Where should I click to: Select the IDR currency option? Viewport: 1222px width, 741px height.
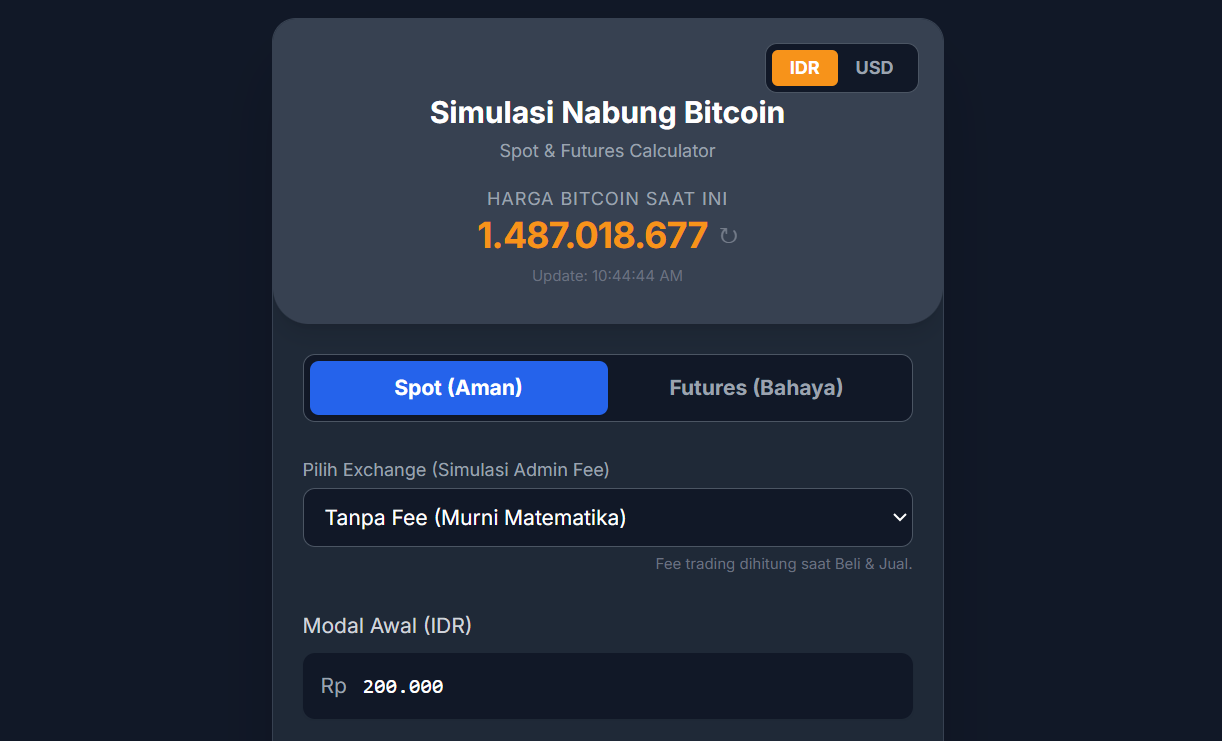[804, 68]
